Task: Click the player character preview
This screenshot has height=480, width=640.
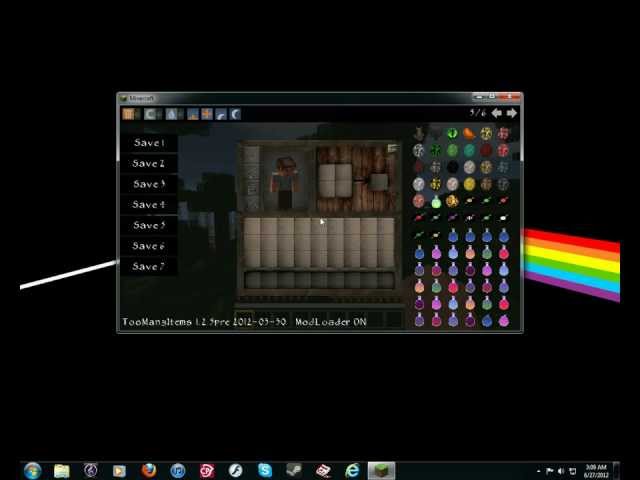Action: pos(284,182)
